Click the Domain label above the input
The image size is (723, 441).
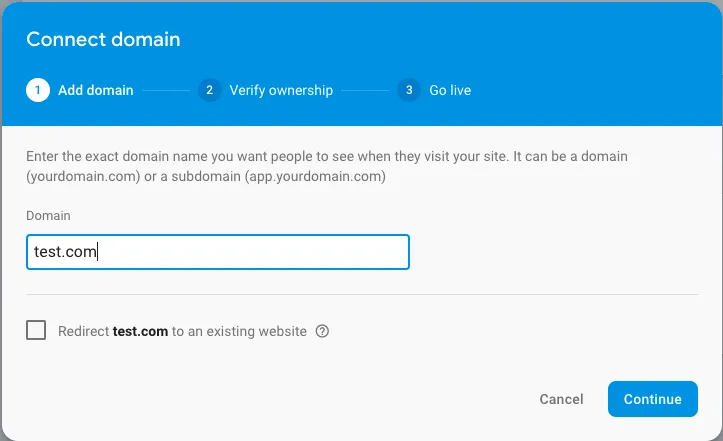coord(48,216)
